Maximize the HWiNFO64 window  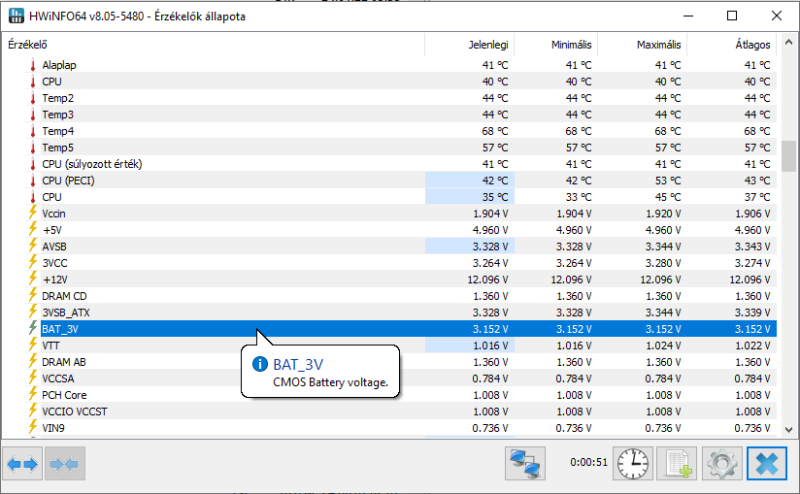pos(732,16)
